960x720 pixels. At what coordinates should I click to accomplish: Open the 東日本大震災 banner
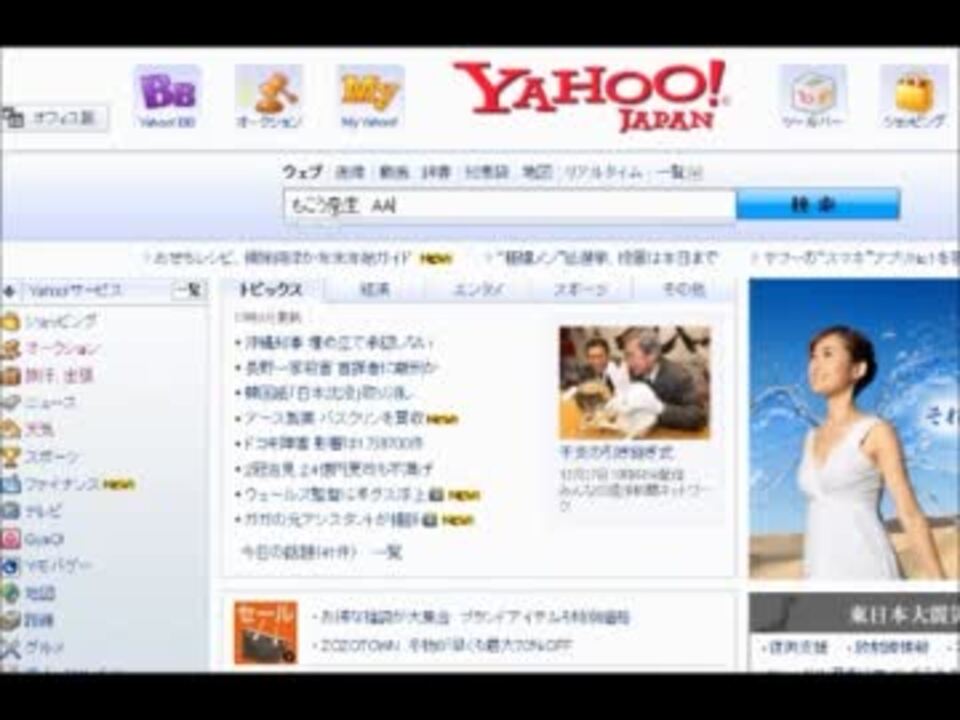[x=854, y=613]
